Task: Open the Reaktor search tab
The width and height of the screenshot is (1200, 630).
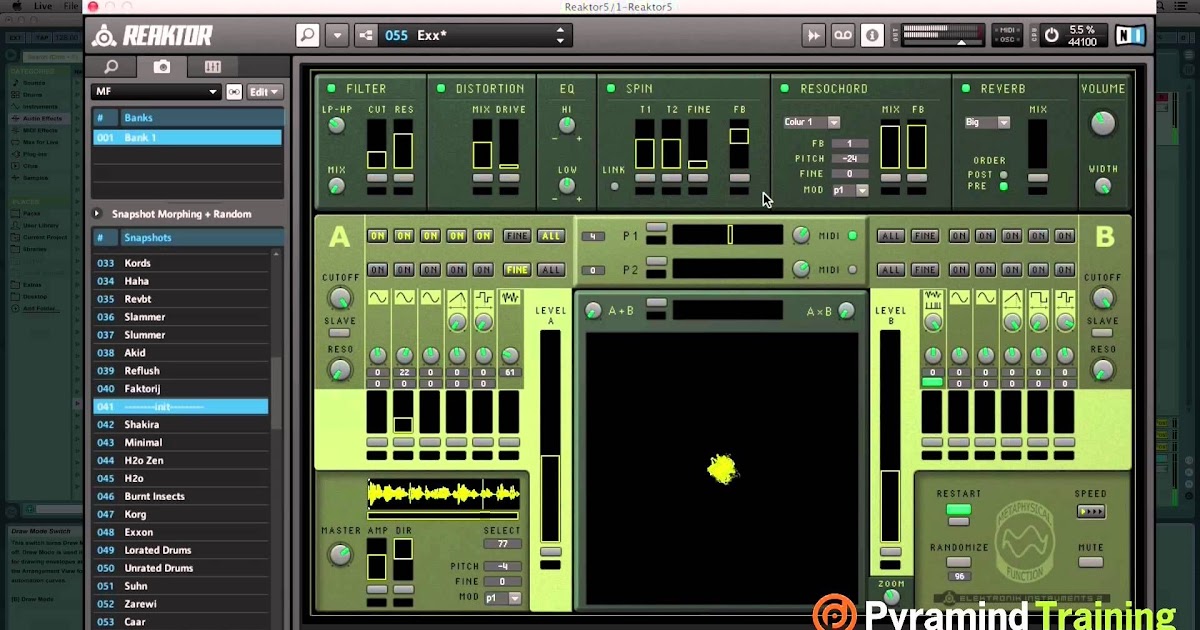Action: coord(111,67)
